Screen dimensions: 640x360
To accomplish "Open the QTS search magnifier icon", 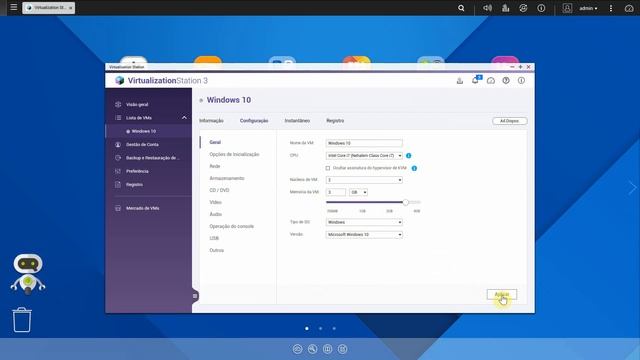I will click(461, 8).
